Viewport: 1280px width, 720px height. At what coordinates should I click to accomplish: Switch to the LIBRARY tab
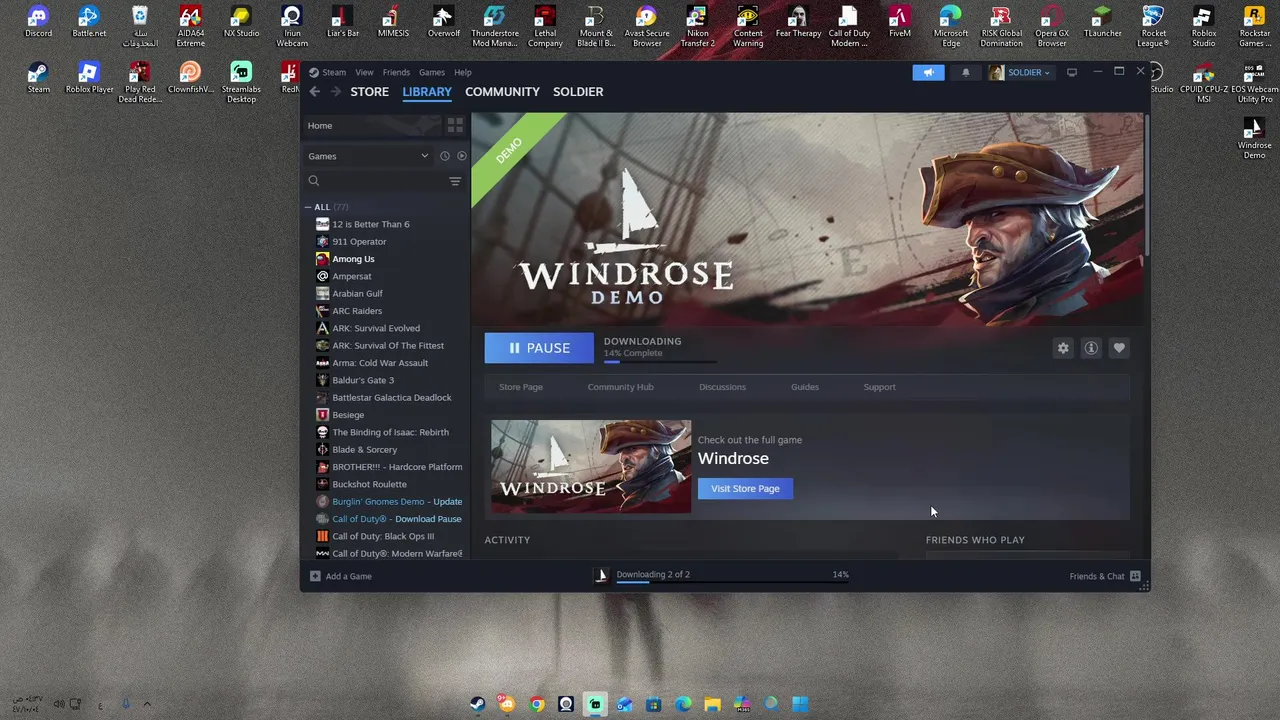click(427, 92)
